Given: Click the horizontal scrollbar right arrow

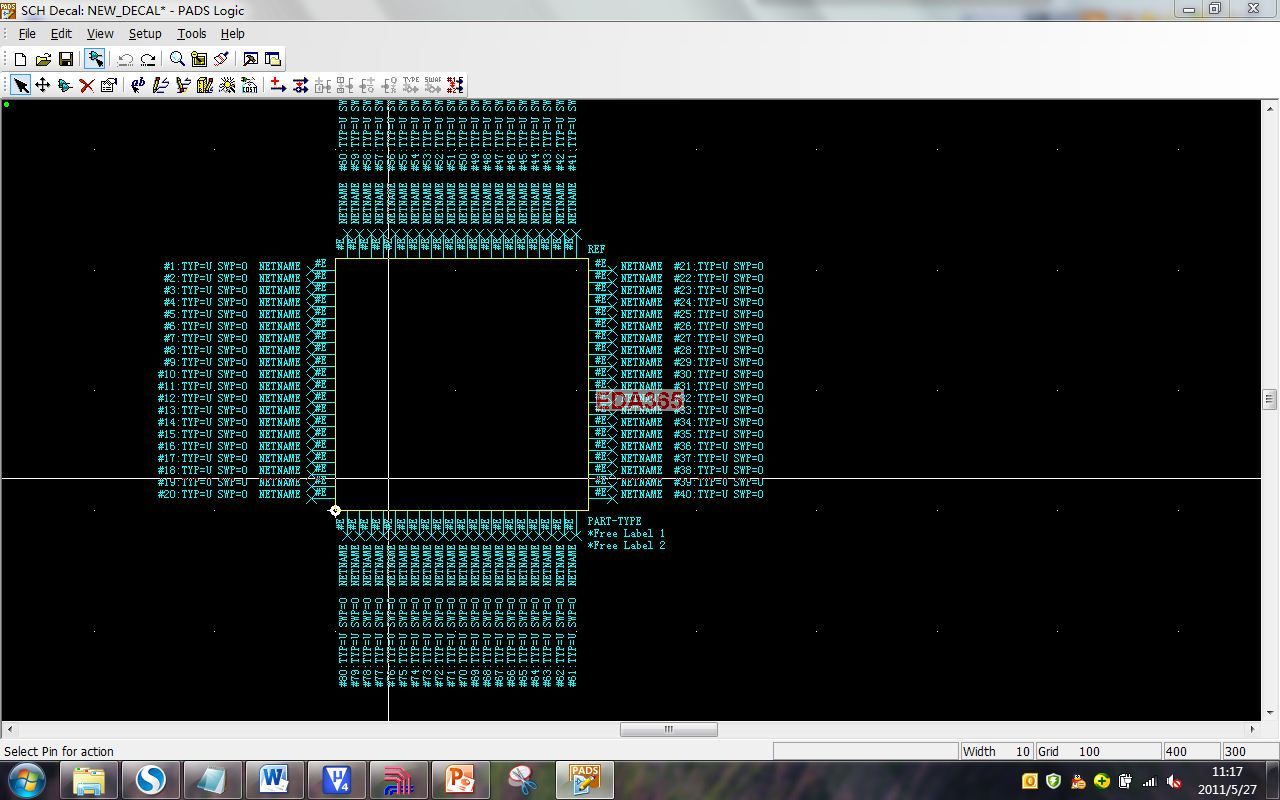Looking at the screenshot, I should coord(1252,729).
